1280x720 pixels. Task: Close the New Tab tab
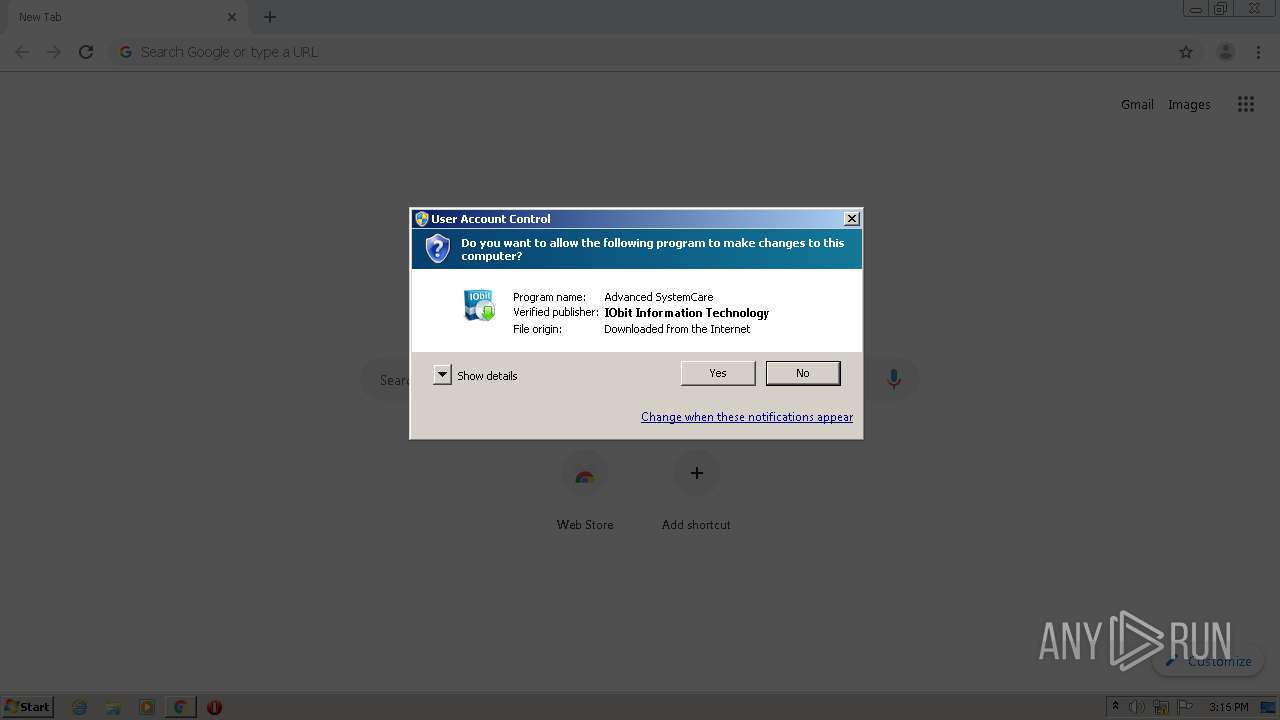(x=232, y=17)
